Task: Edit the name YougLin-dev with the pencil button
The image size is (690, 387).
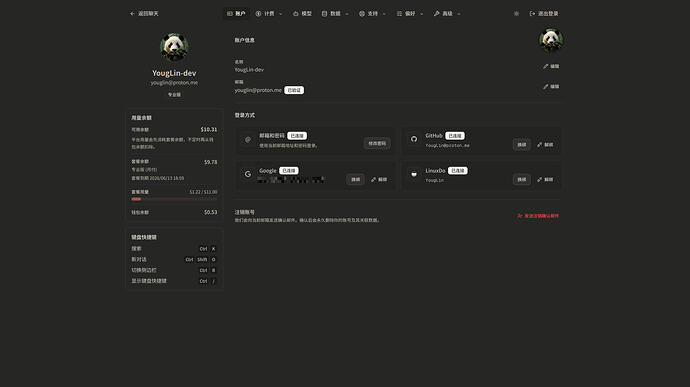Action: coord(551,66)
